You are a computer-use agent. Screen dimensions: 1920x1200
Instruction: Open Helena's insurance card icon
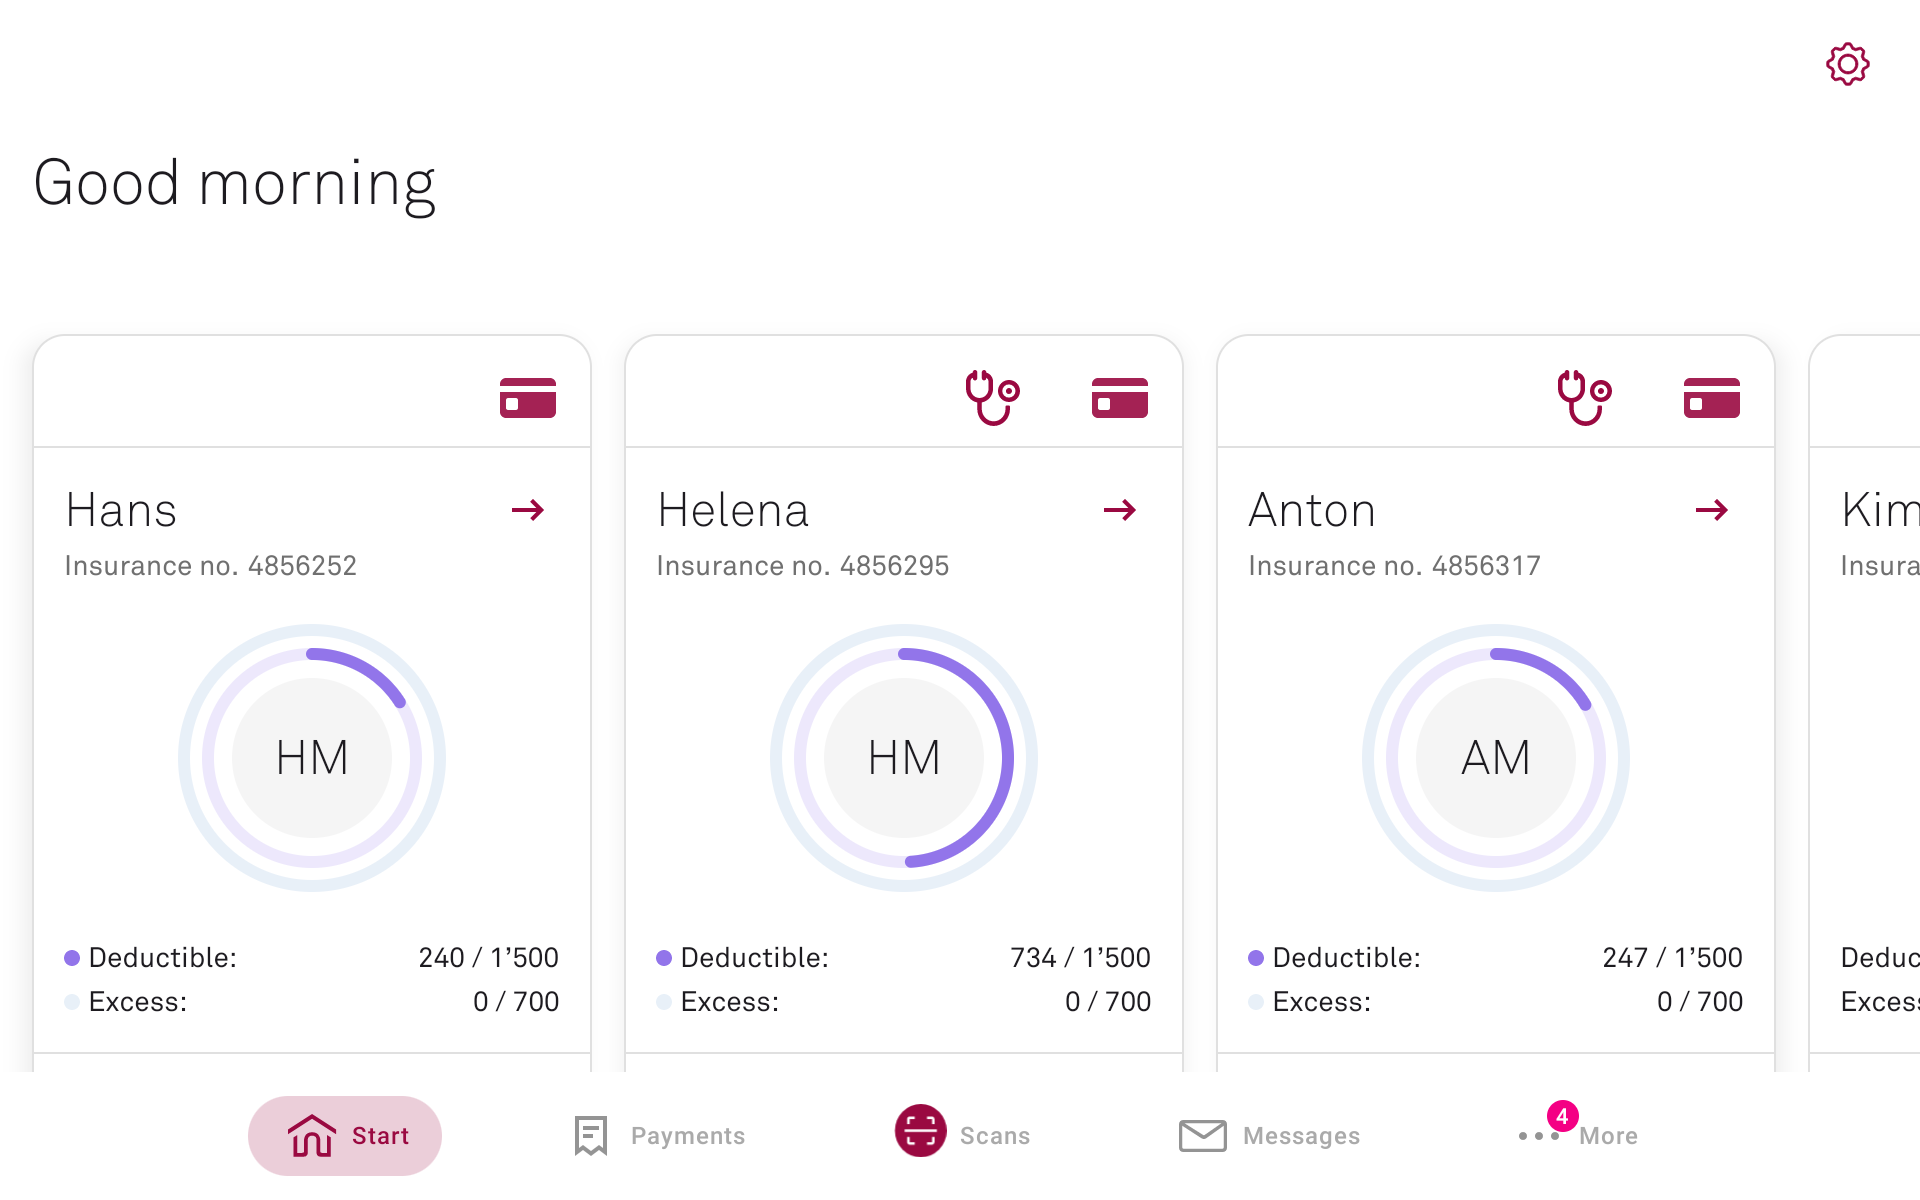pos(1119,398)
